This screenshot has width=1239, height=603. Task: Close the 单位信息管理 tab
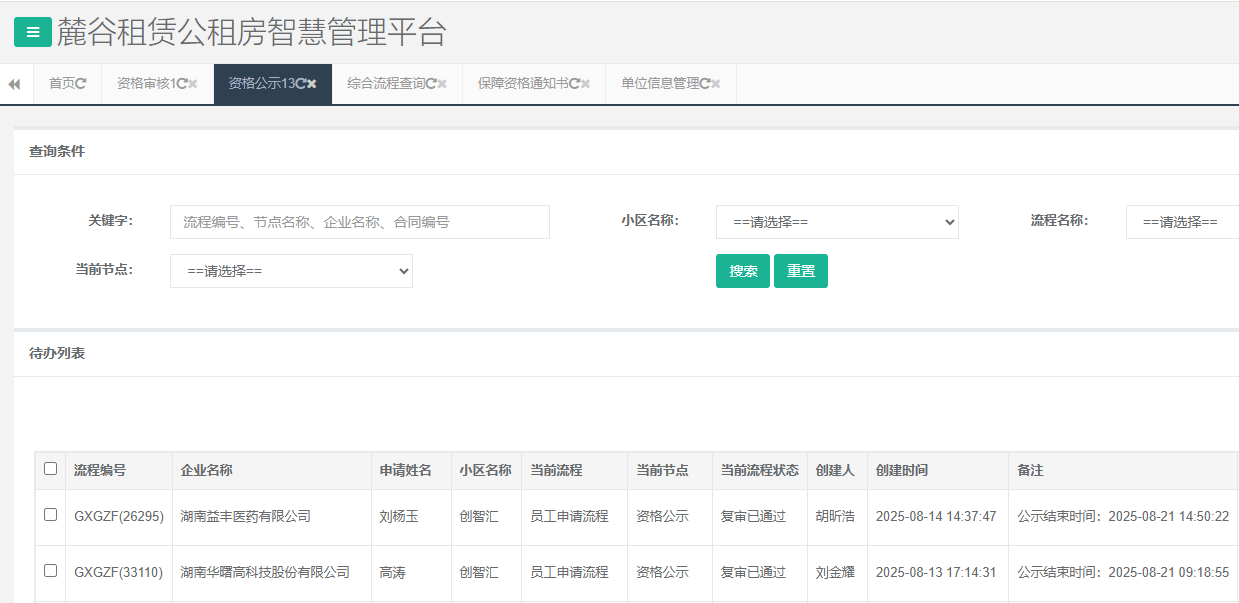[716, 84]
